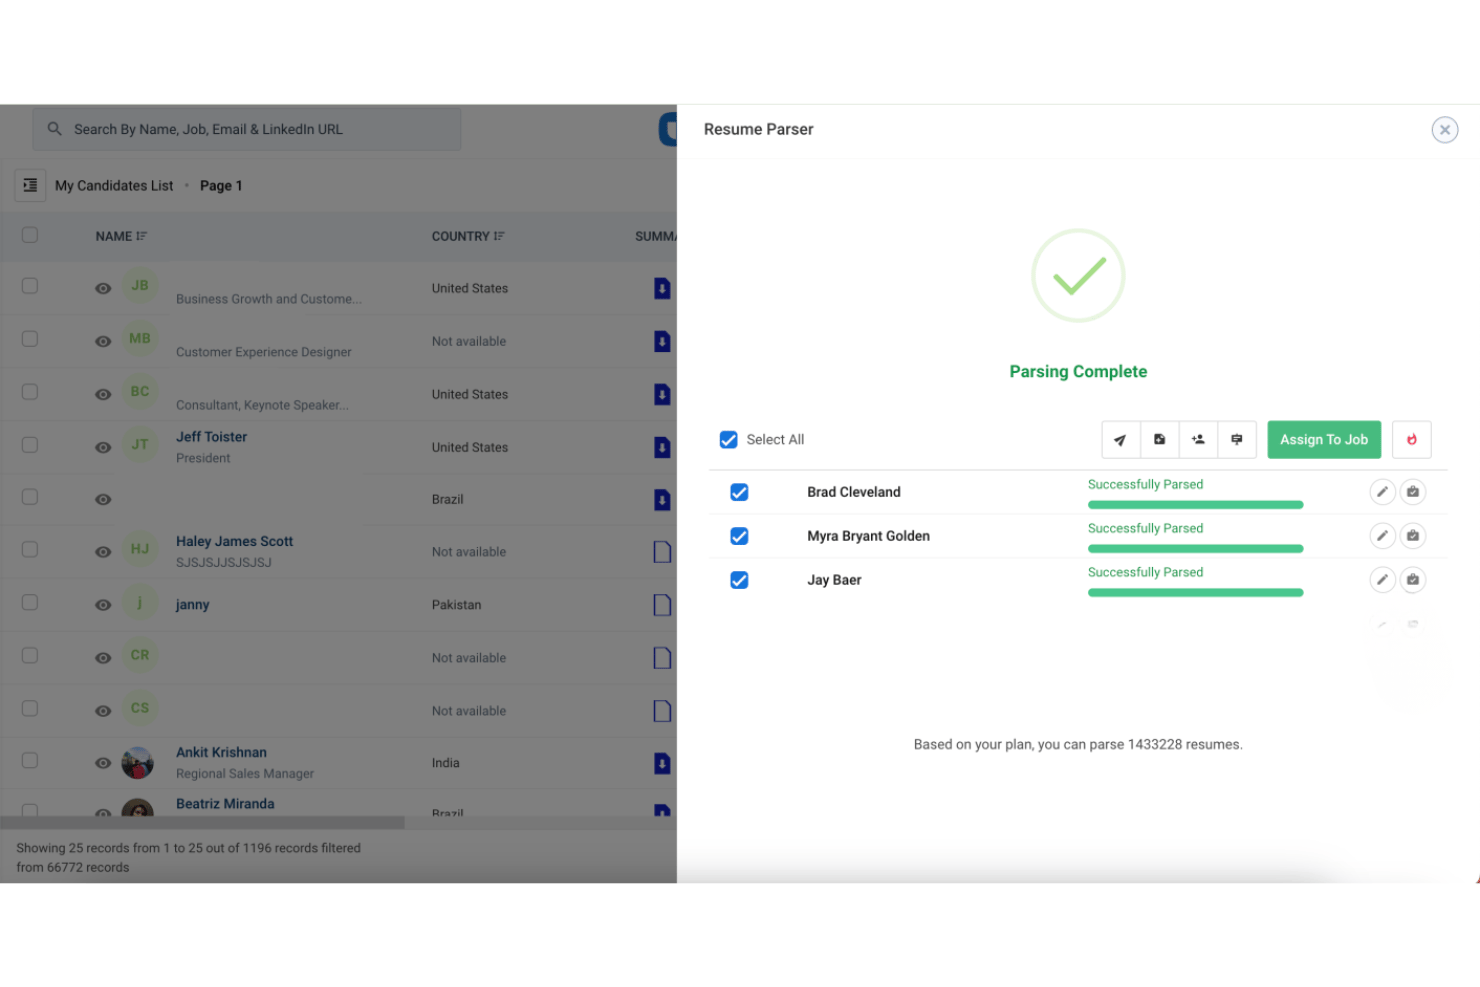Click the JB avatar icon
The height and width of the screenshot is (987, 1480).
point(140,286)
